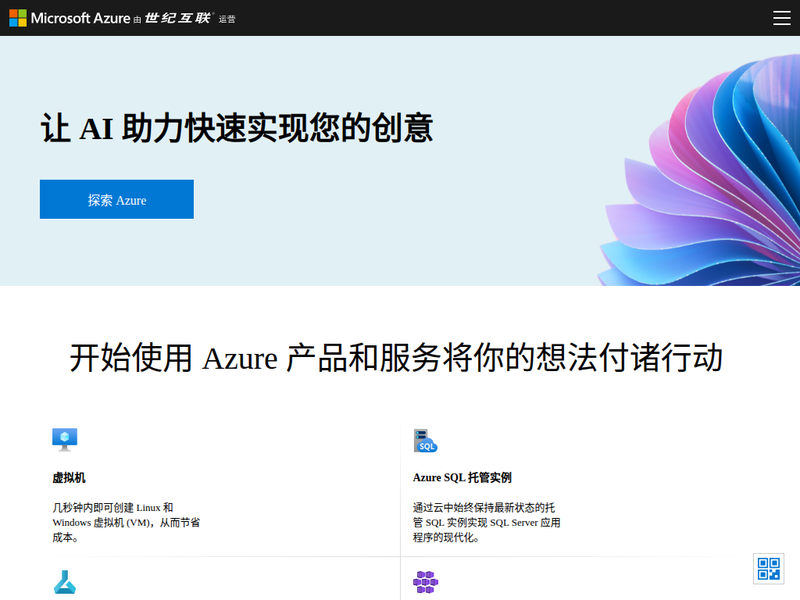Open the 虚拟机 product title link
Viewport: 800px width, 600px height.
coord(69,478)
